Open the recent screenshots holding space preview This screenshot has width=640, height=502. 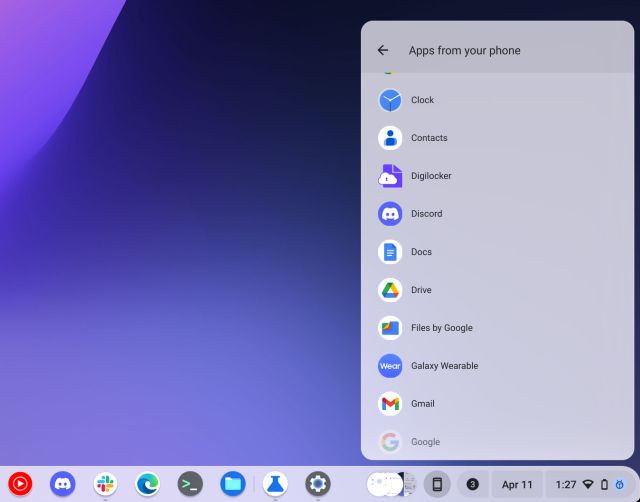(391, 484)
